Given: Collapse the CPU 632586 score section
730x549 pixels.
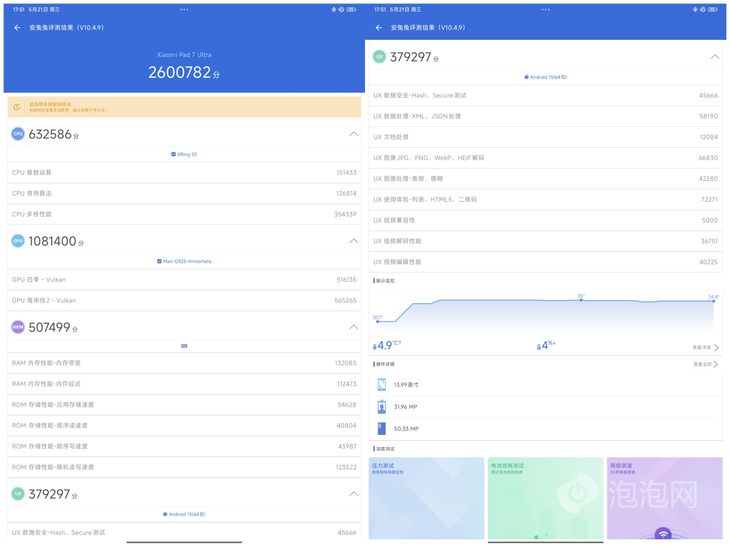Looking at the screenshot, I should (353, 134).
